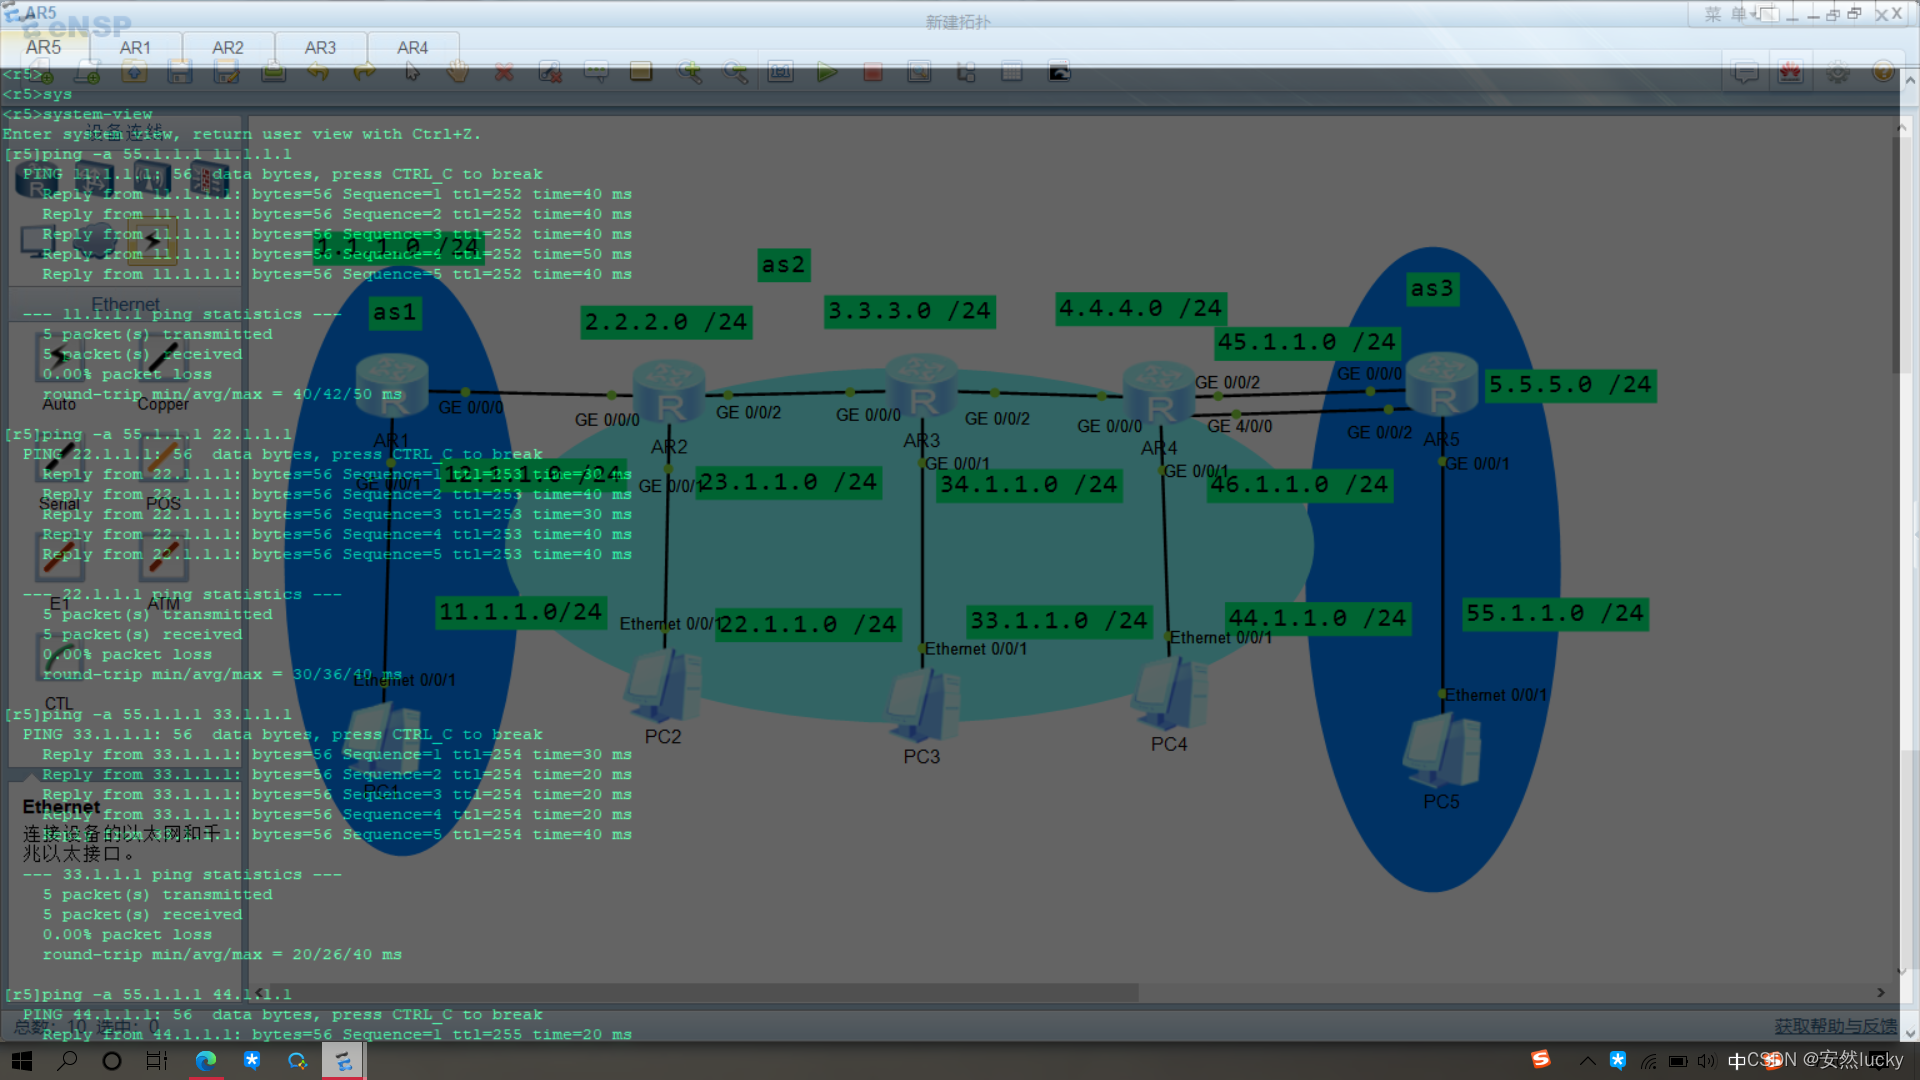Viewport: 1920px width, 1080px height.
Task: Switch to the AR4 terminal tab
Action: pyautogui.click(x=412, y=47)
